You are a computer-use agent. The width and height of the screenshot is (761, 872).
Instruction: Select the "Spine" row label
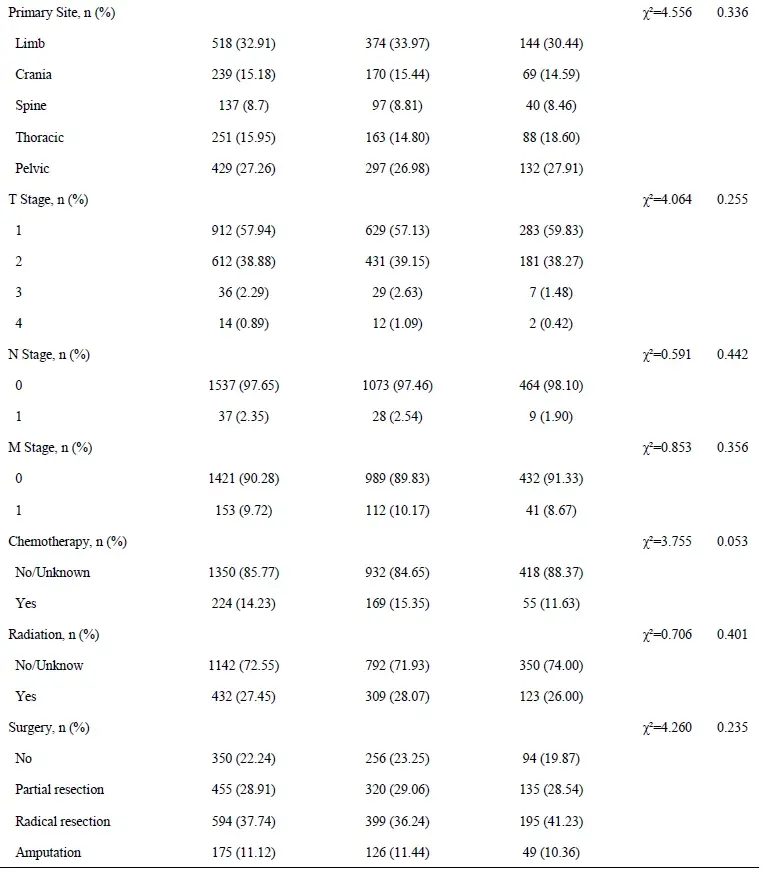[31, 106]
